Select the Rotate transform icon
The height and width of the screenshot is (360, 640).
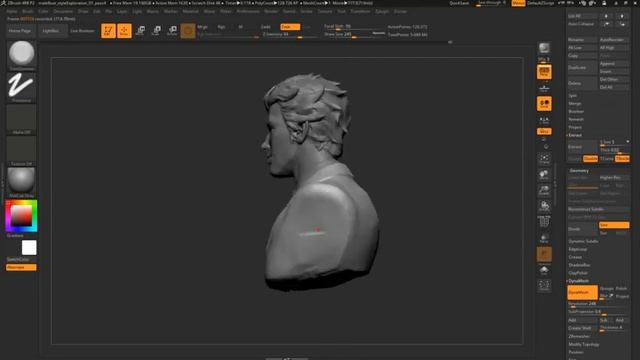[172, 31]
